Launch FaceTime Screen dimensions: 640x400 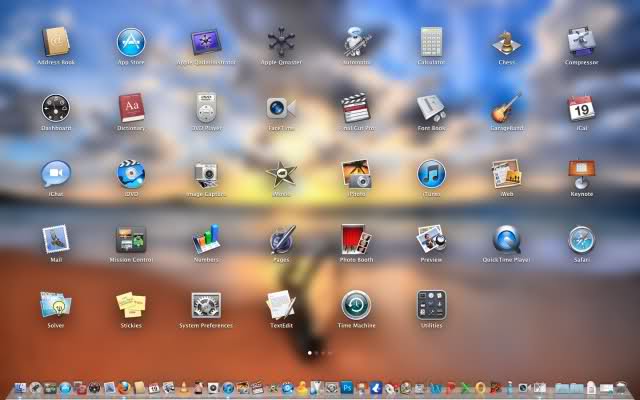[281, 108]
